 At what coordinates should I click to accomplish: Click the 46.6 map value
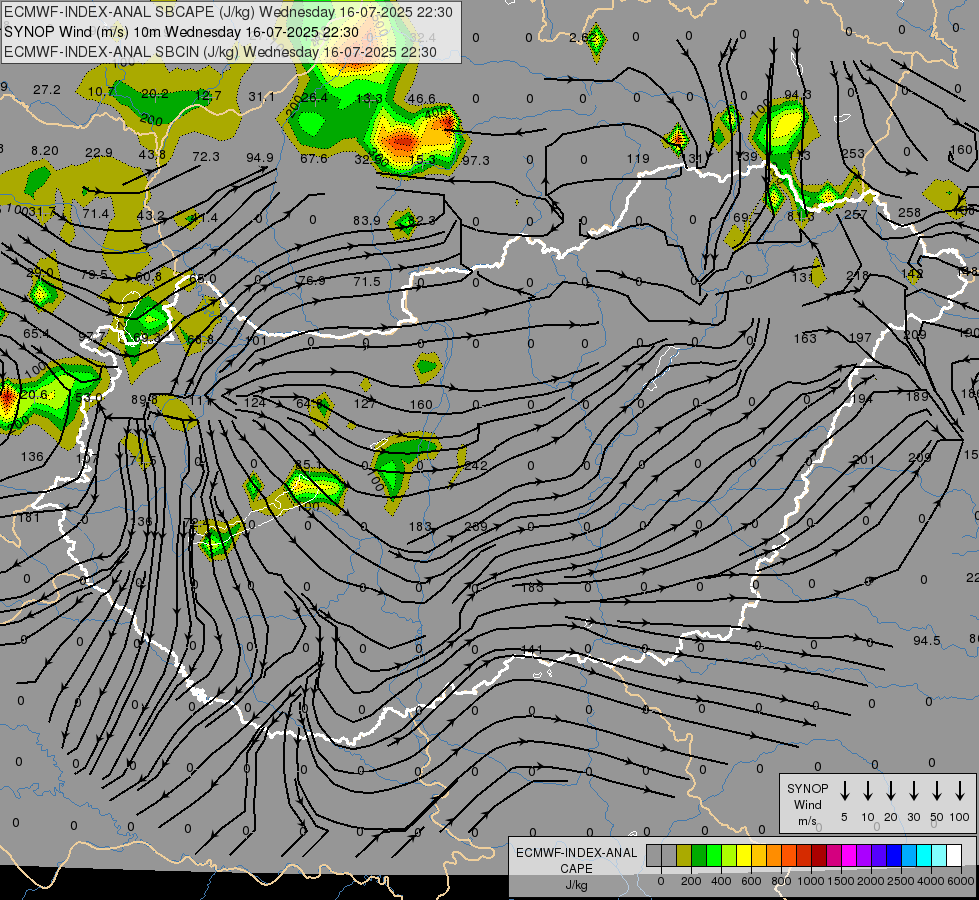pos(421,98)
